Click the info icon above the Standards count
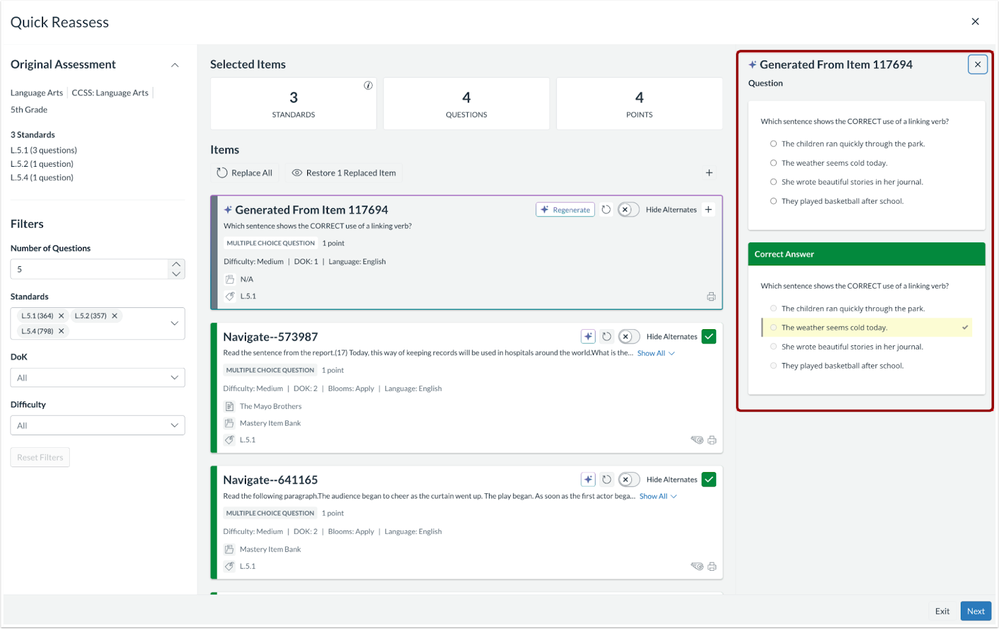999x629 pixels. (369, 87)
